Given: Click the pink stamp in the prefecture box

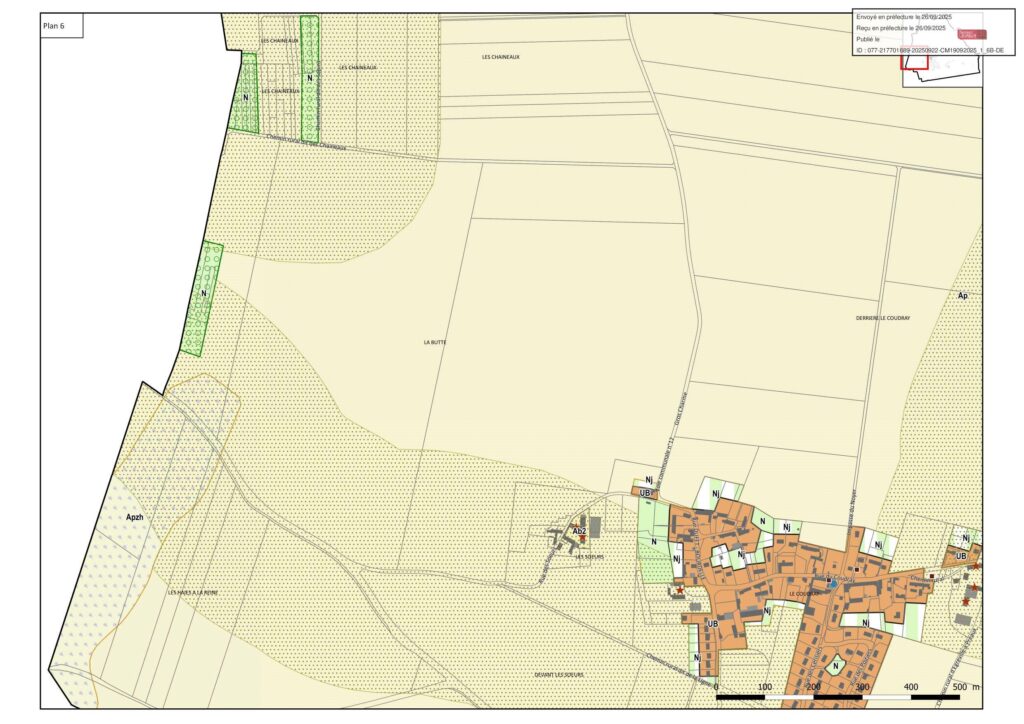Looking at the screenshot, I should coord(972,34).
